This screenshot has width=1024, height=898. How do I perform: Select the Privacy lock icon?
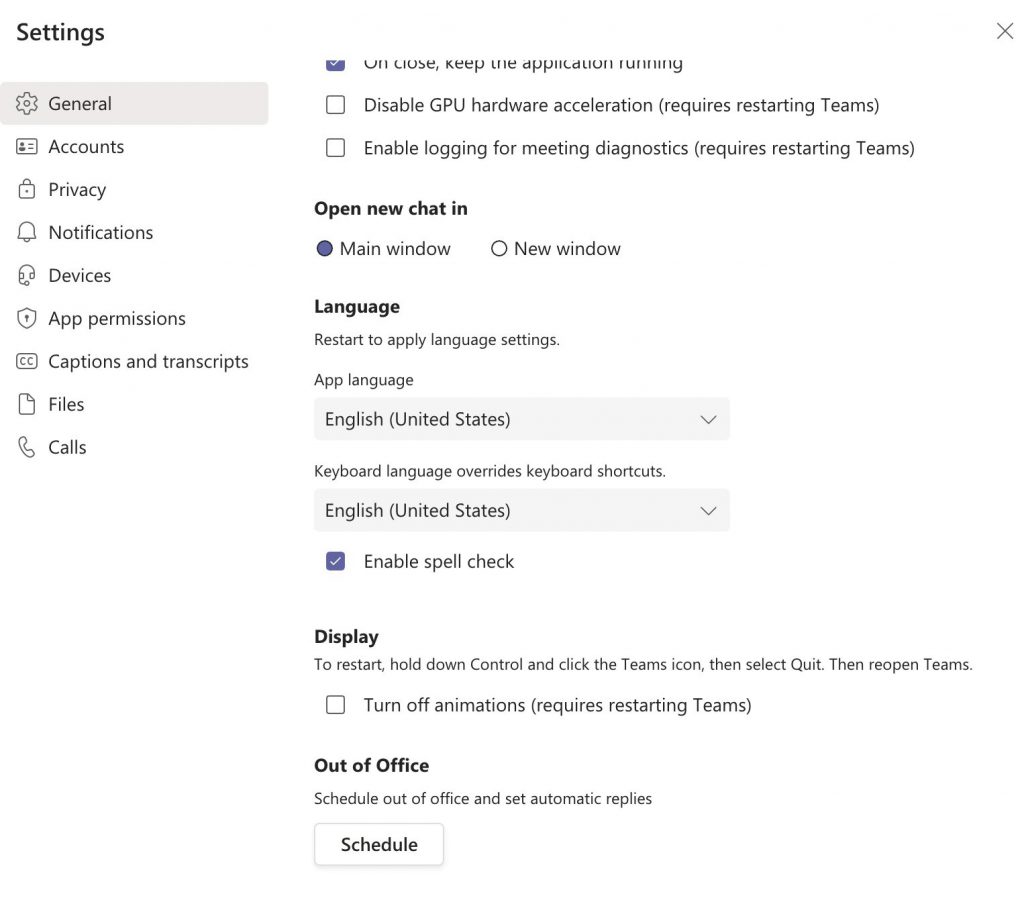(x=28, y=189)
